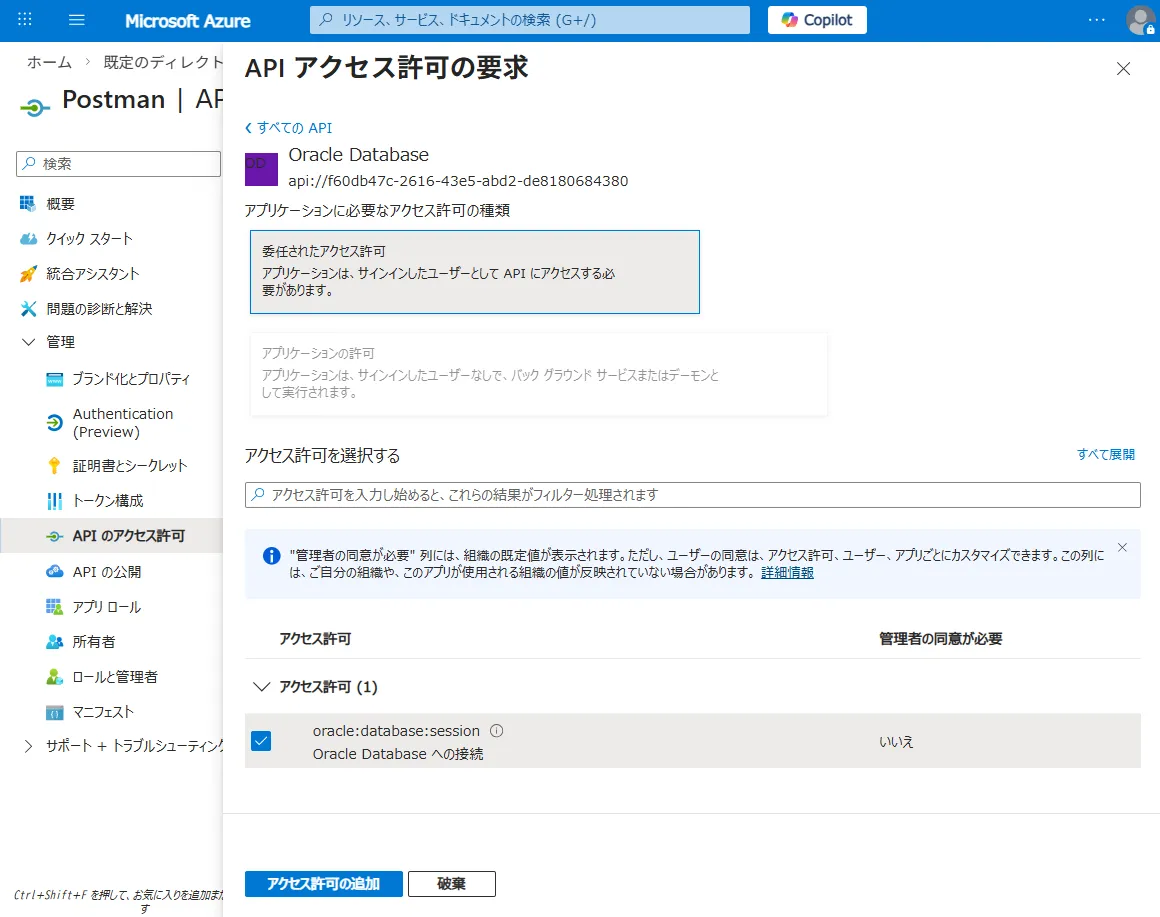
Task: Click the info icon beside oracle:database:session
Action: click(x=497, y=731)
